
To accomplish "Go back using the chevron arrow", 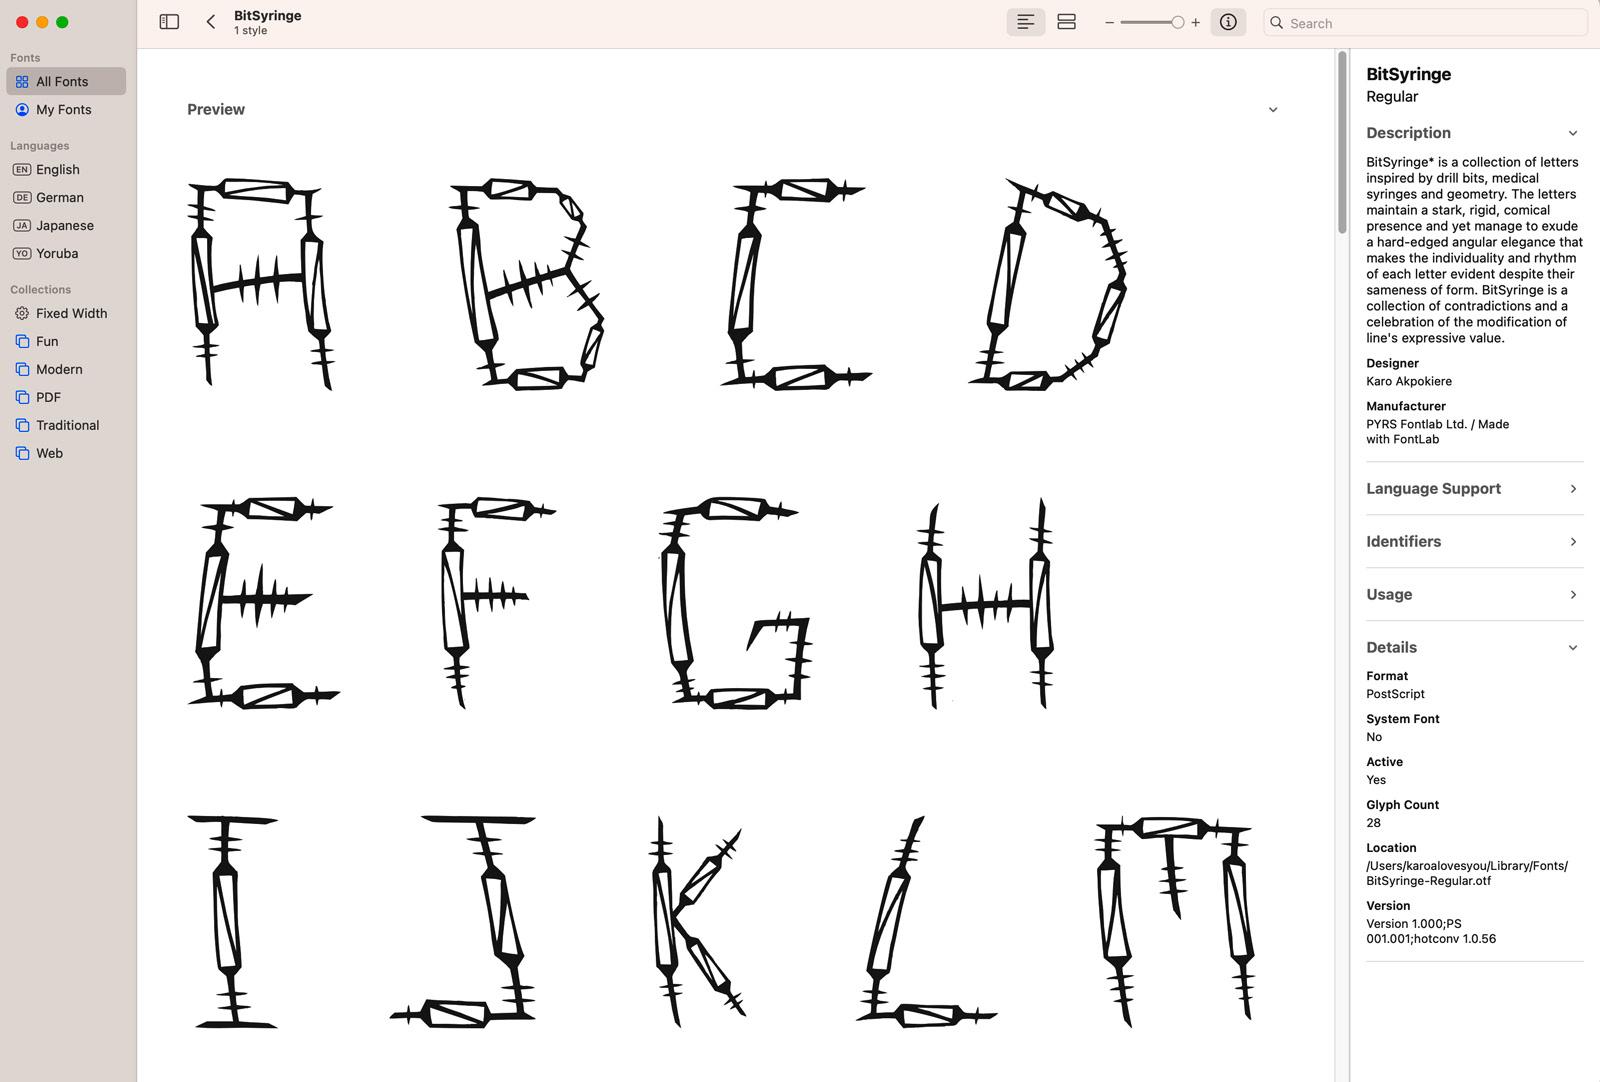I will coord(211,22).
